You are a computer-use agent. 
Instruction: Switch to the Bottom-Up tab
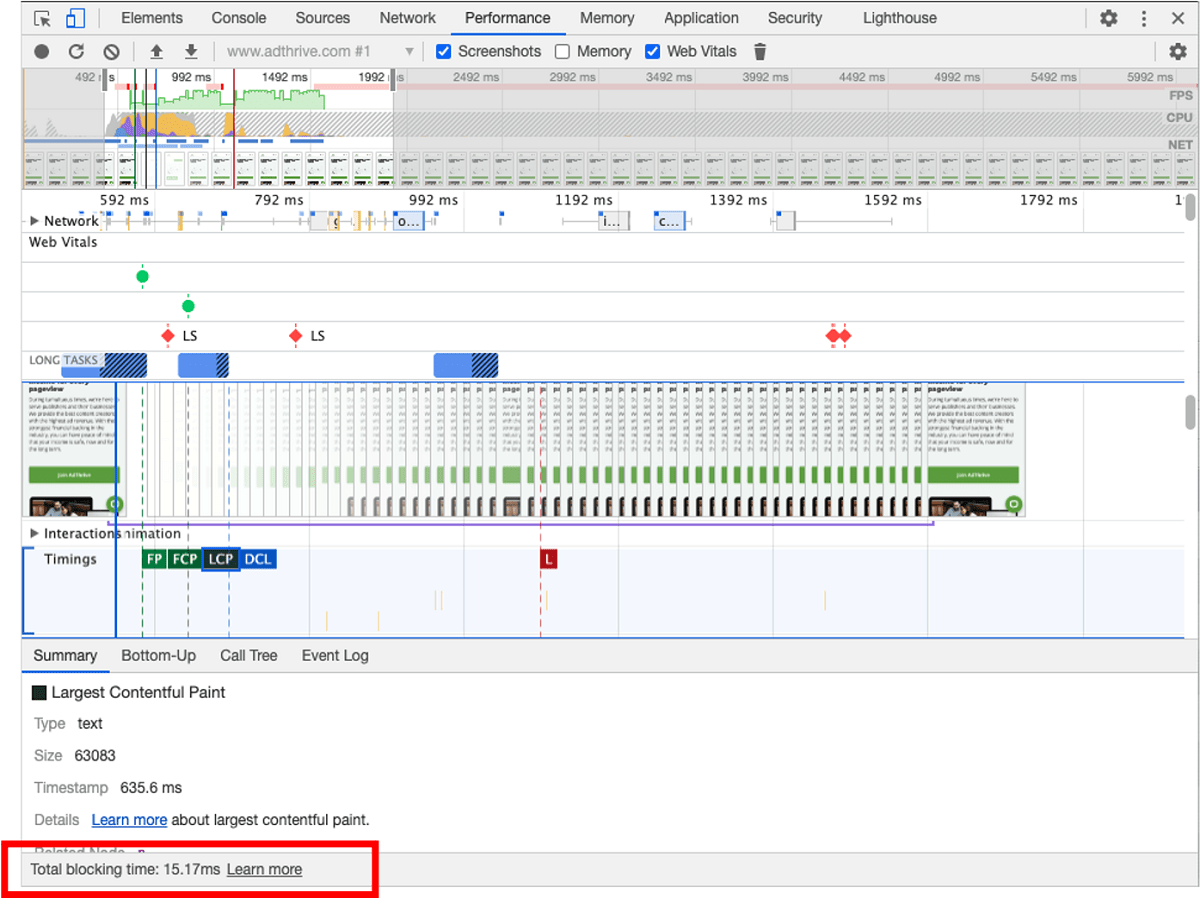(x=159, y=656)
